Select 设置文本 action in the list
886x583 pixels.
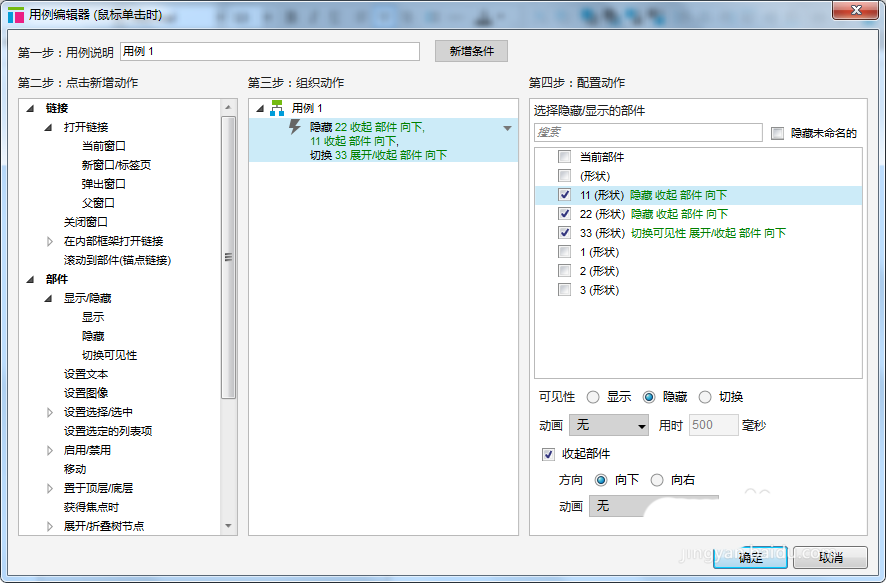[86, 374]
